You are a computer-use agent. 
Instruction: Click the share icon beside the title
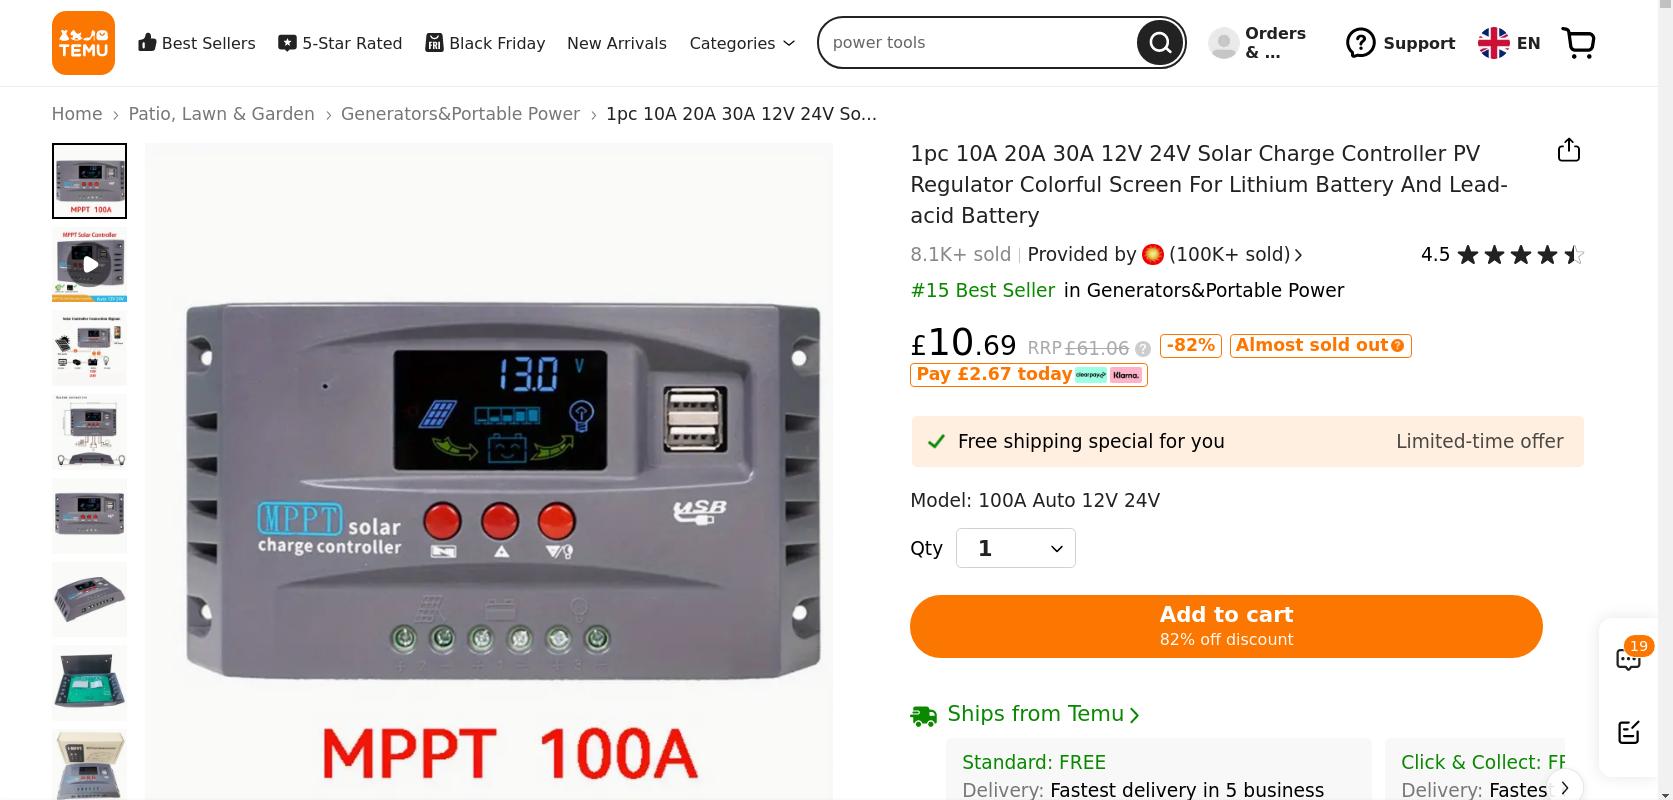[1569, 150]
